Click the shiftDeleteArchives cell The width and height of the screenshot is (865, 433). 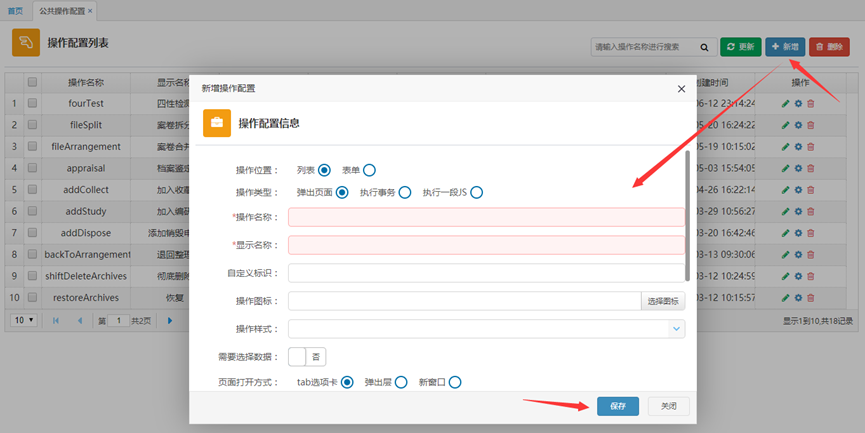pyautogui.click(x=86, y=276)
